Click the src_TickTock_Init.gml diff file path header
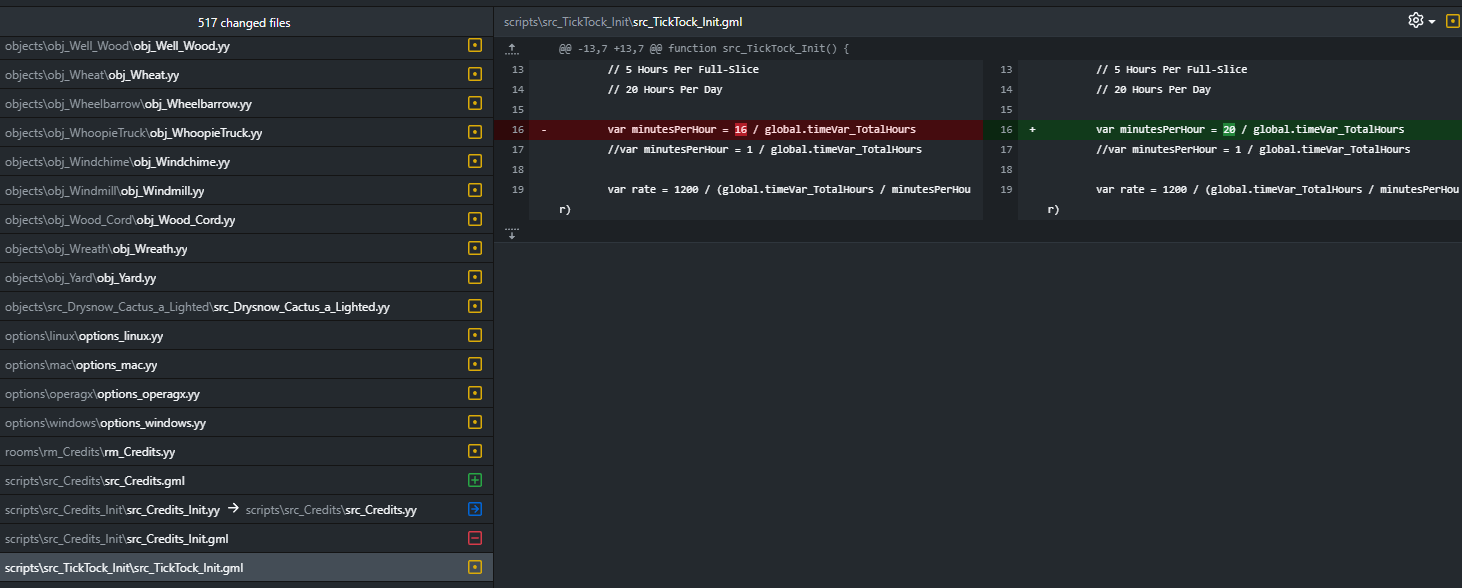Screen dimensions: 1462x588 tap(623, 22)
